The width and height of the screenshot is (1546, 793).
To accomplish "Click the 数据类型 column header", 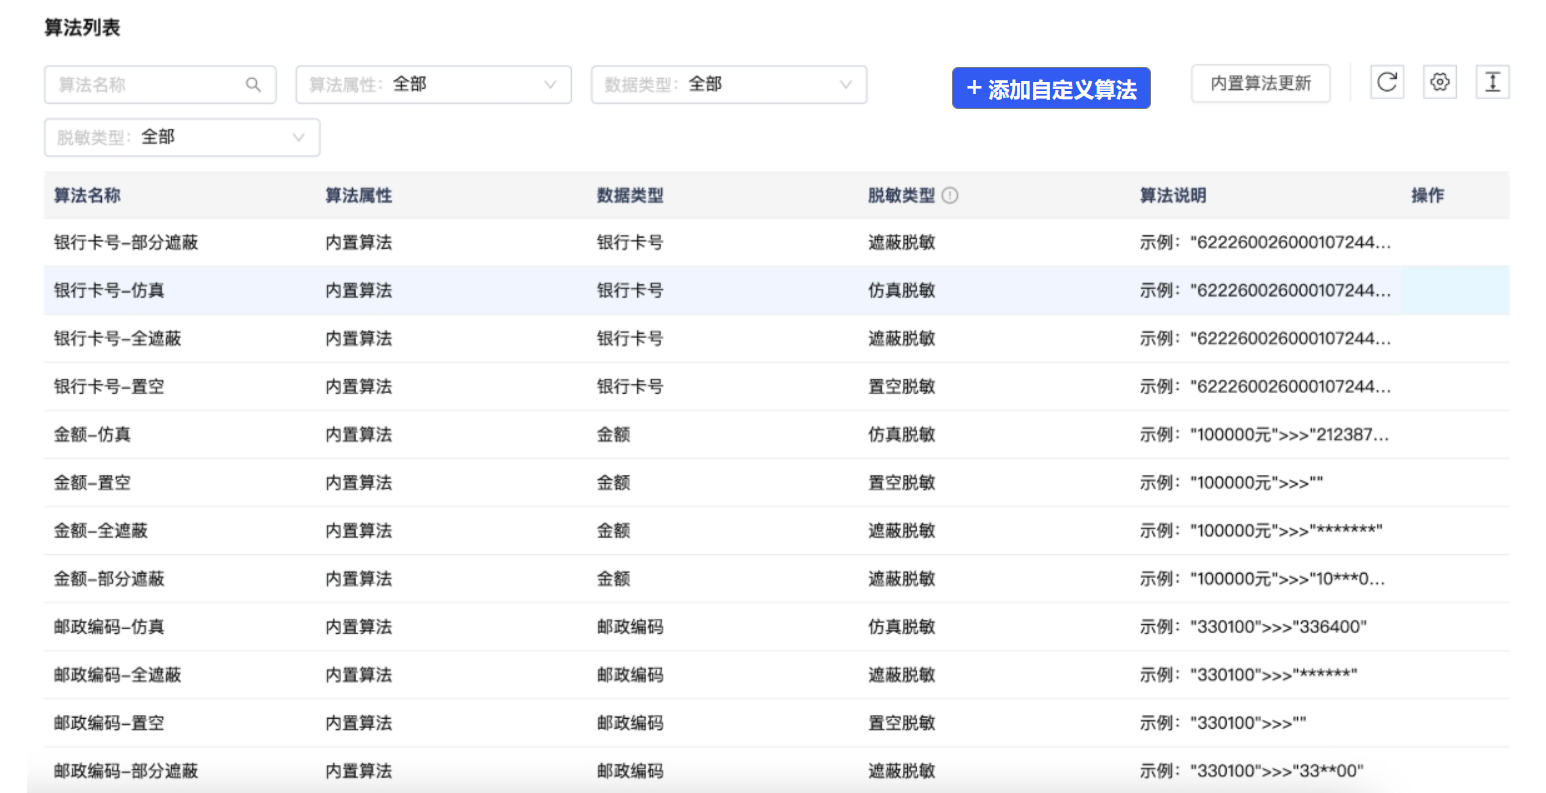I will (x=630, y=196).
